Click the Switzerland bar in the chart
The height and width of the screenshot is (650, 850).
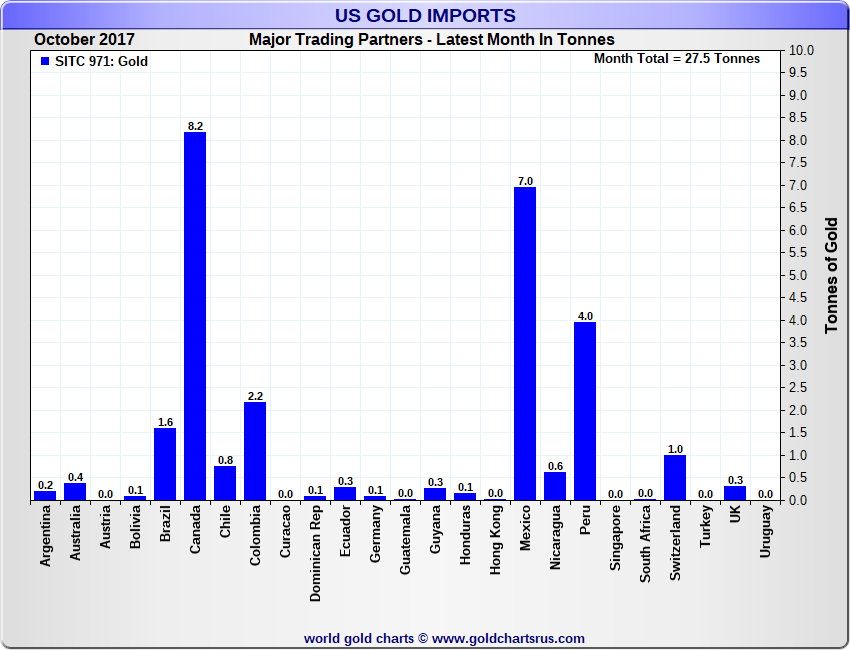[x=675, y=478]
